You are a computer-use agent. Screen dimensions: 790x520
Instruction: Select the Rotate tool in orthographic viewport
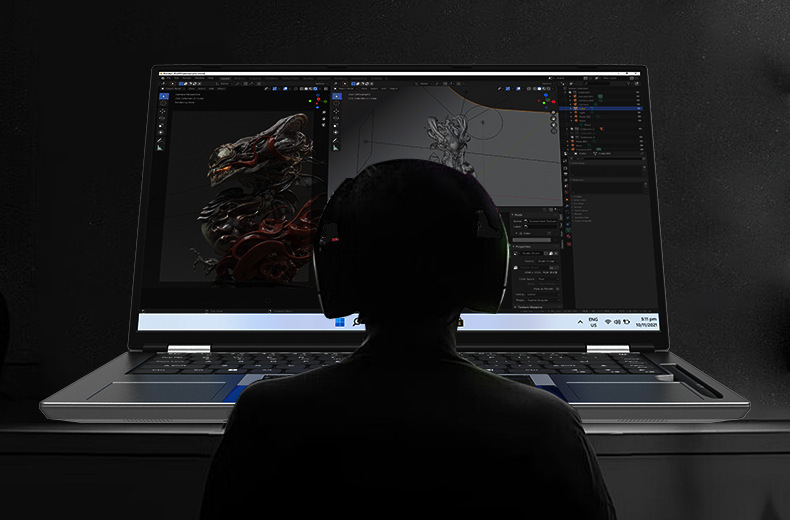pos(336,118)
